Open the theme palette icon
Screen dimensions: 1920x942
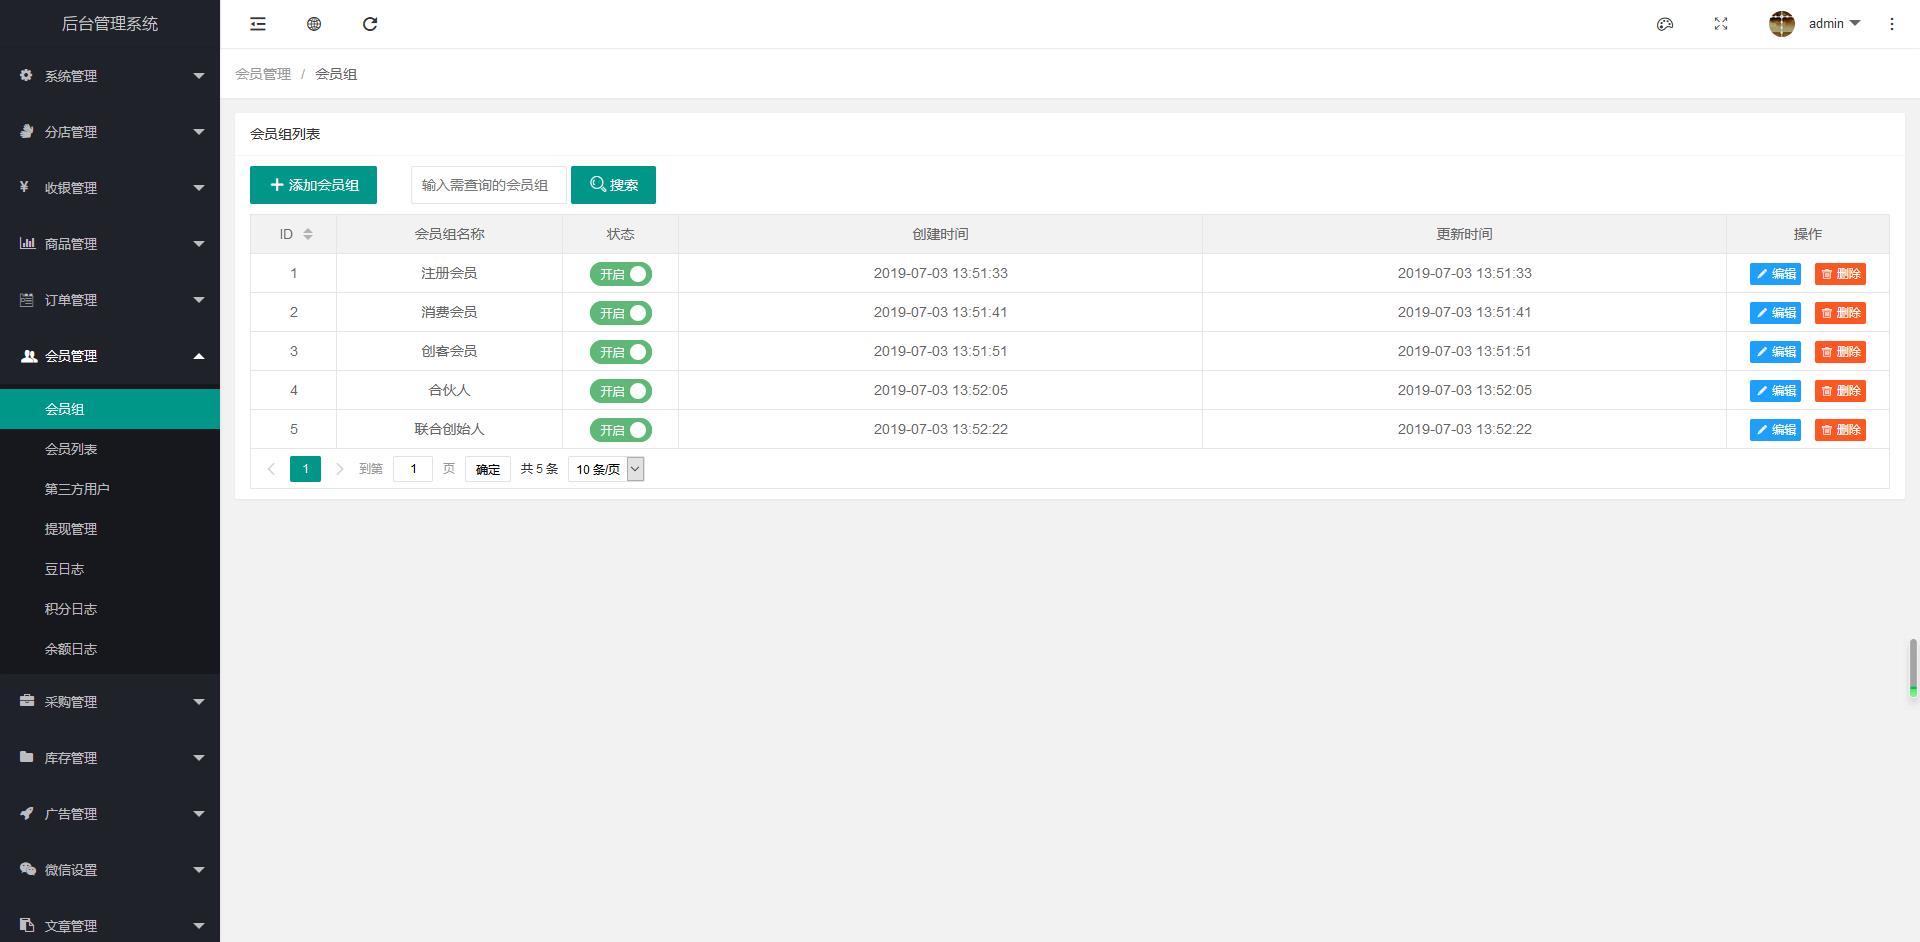coord(1665,24)
